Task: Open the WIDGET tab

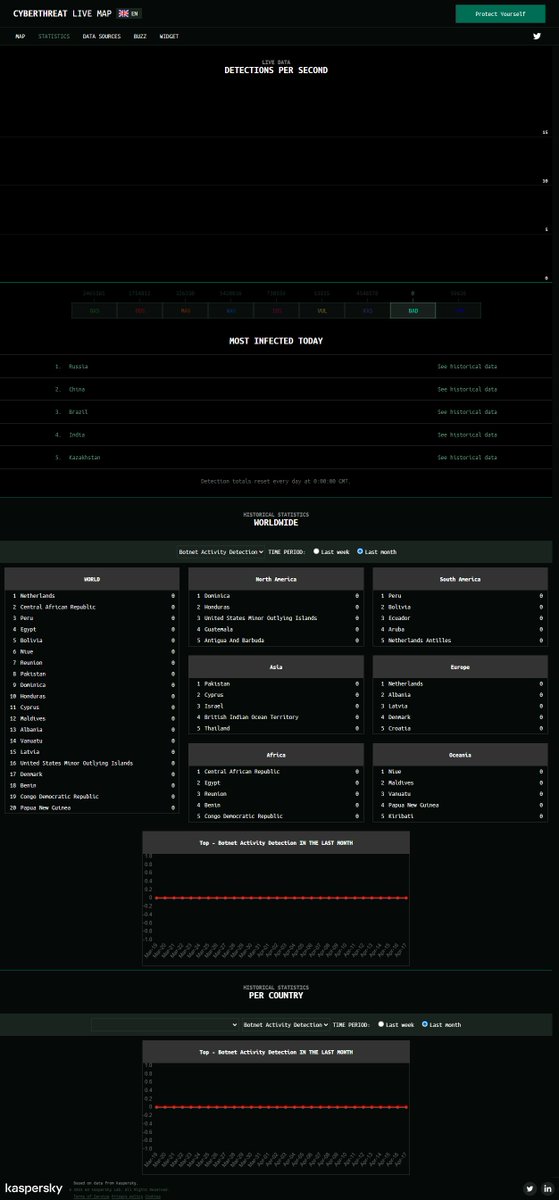Action: (169, 36)
